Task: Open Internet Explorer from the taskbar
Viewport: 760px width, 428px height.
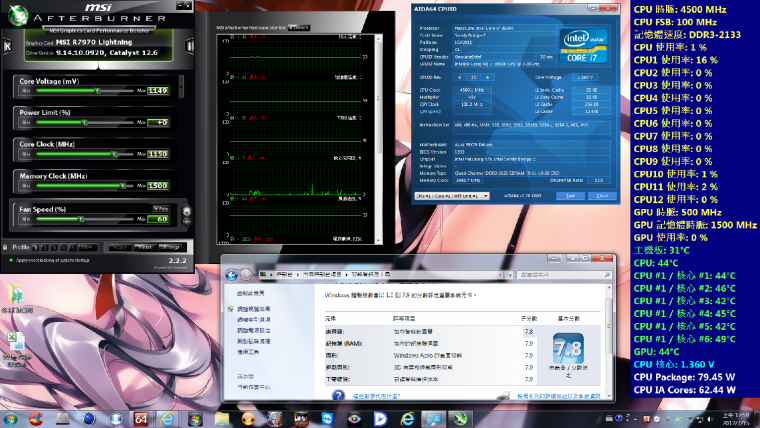Action: [x=168, y=417]
